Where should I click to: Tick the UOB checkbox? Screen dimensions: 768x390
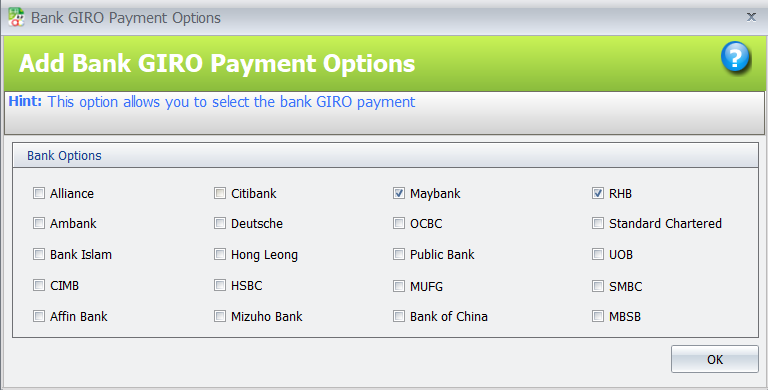598,254
